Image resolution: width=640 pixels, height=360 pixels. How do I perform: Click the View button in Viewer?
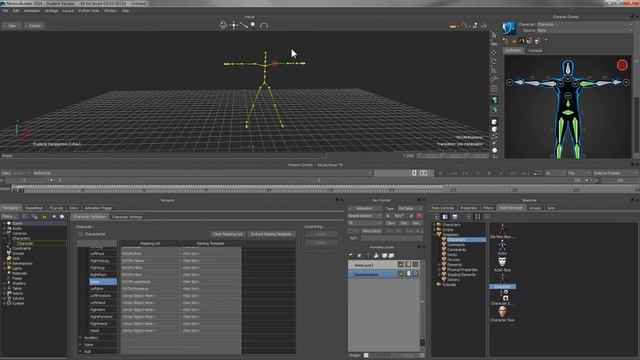point(12,26)
